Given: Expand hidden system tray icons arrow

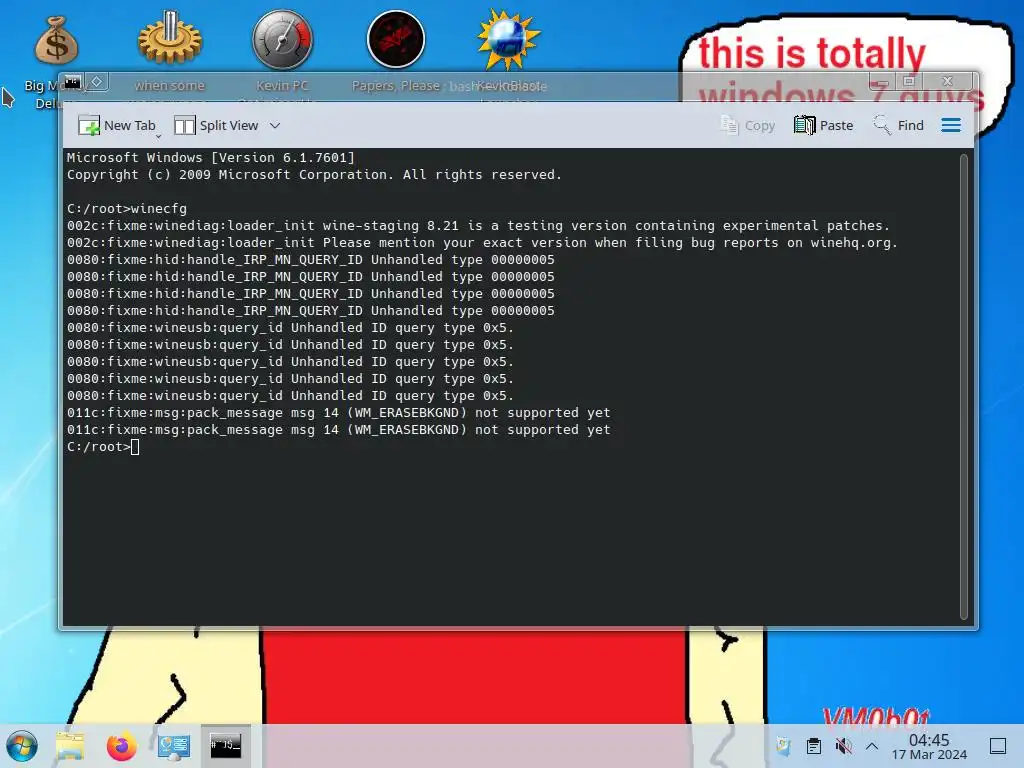Looking at the screenshot, I should [872, 746].
